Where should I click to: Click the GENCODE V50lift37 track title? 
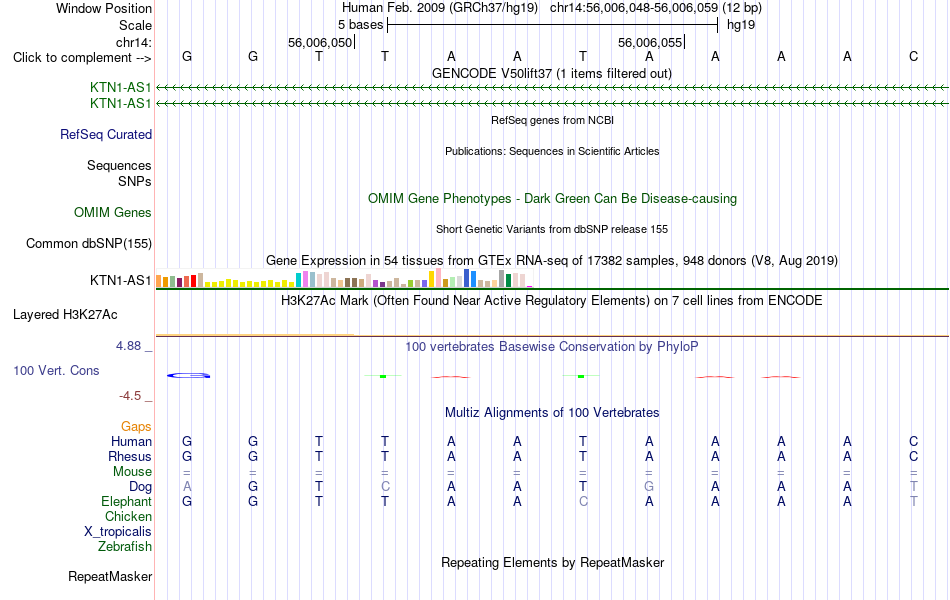(551, 73)
